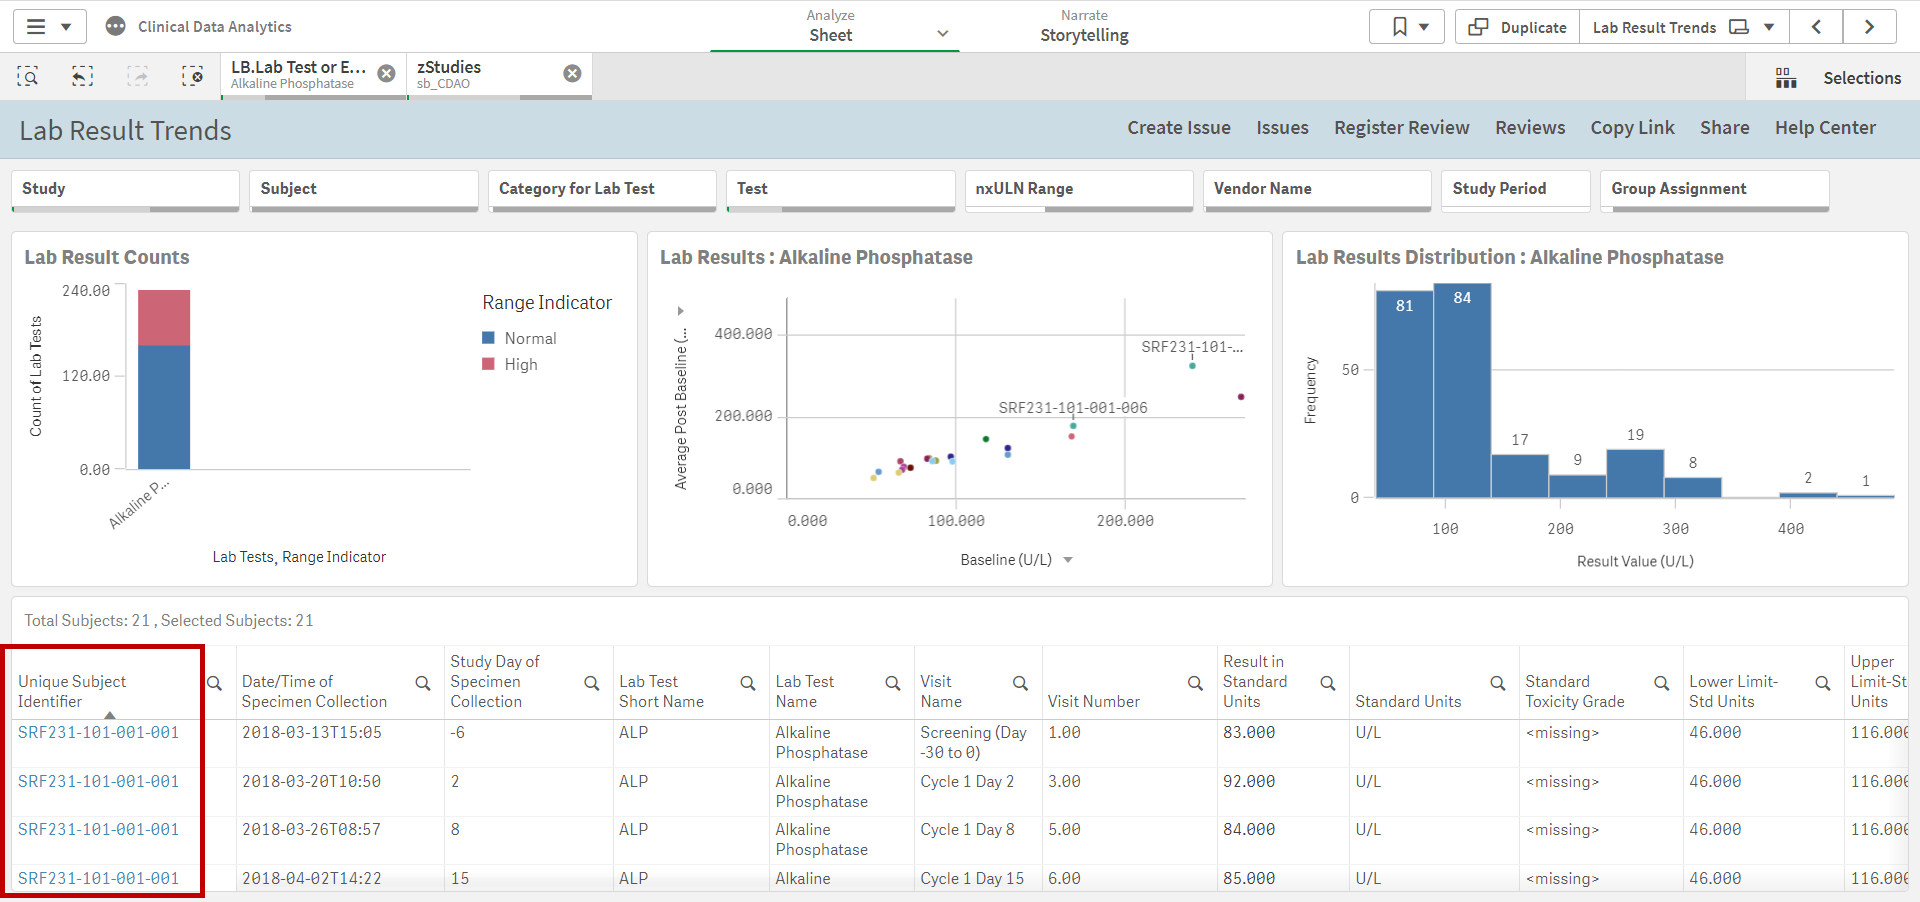Switch to Narrate Storytelling tab
Viewport: 1920px width, 902px height.
pyautogui.click(x=1084, y=27)
